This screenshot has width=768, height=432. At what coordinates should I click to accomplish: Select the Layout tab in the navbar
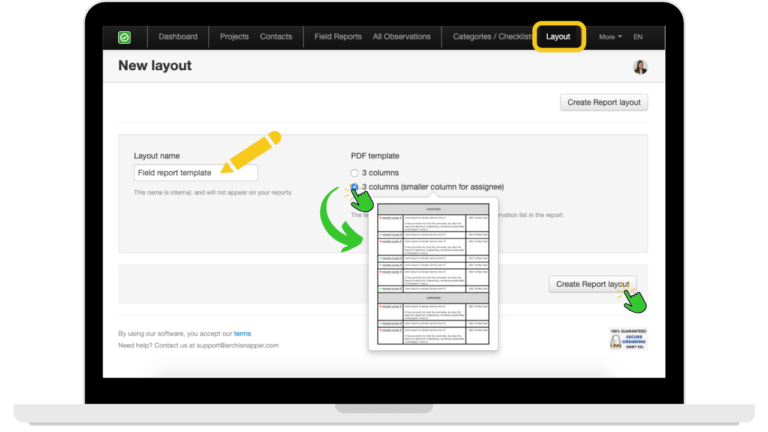coord(558,37)
